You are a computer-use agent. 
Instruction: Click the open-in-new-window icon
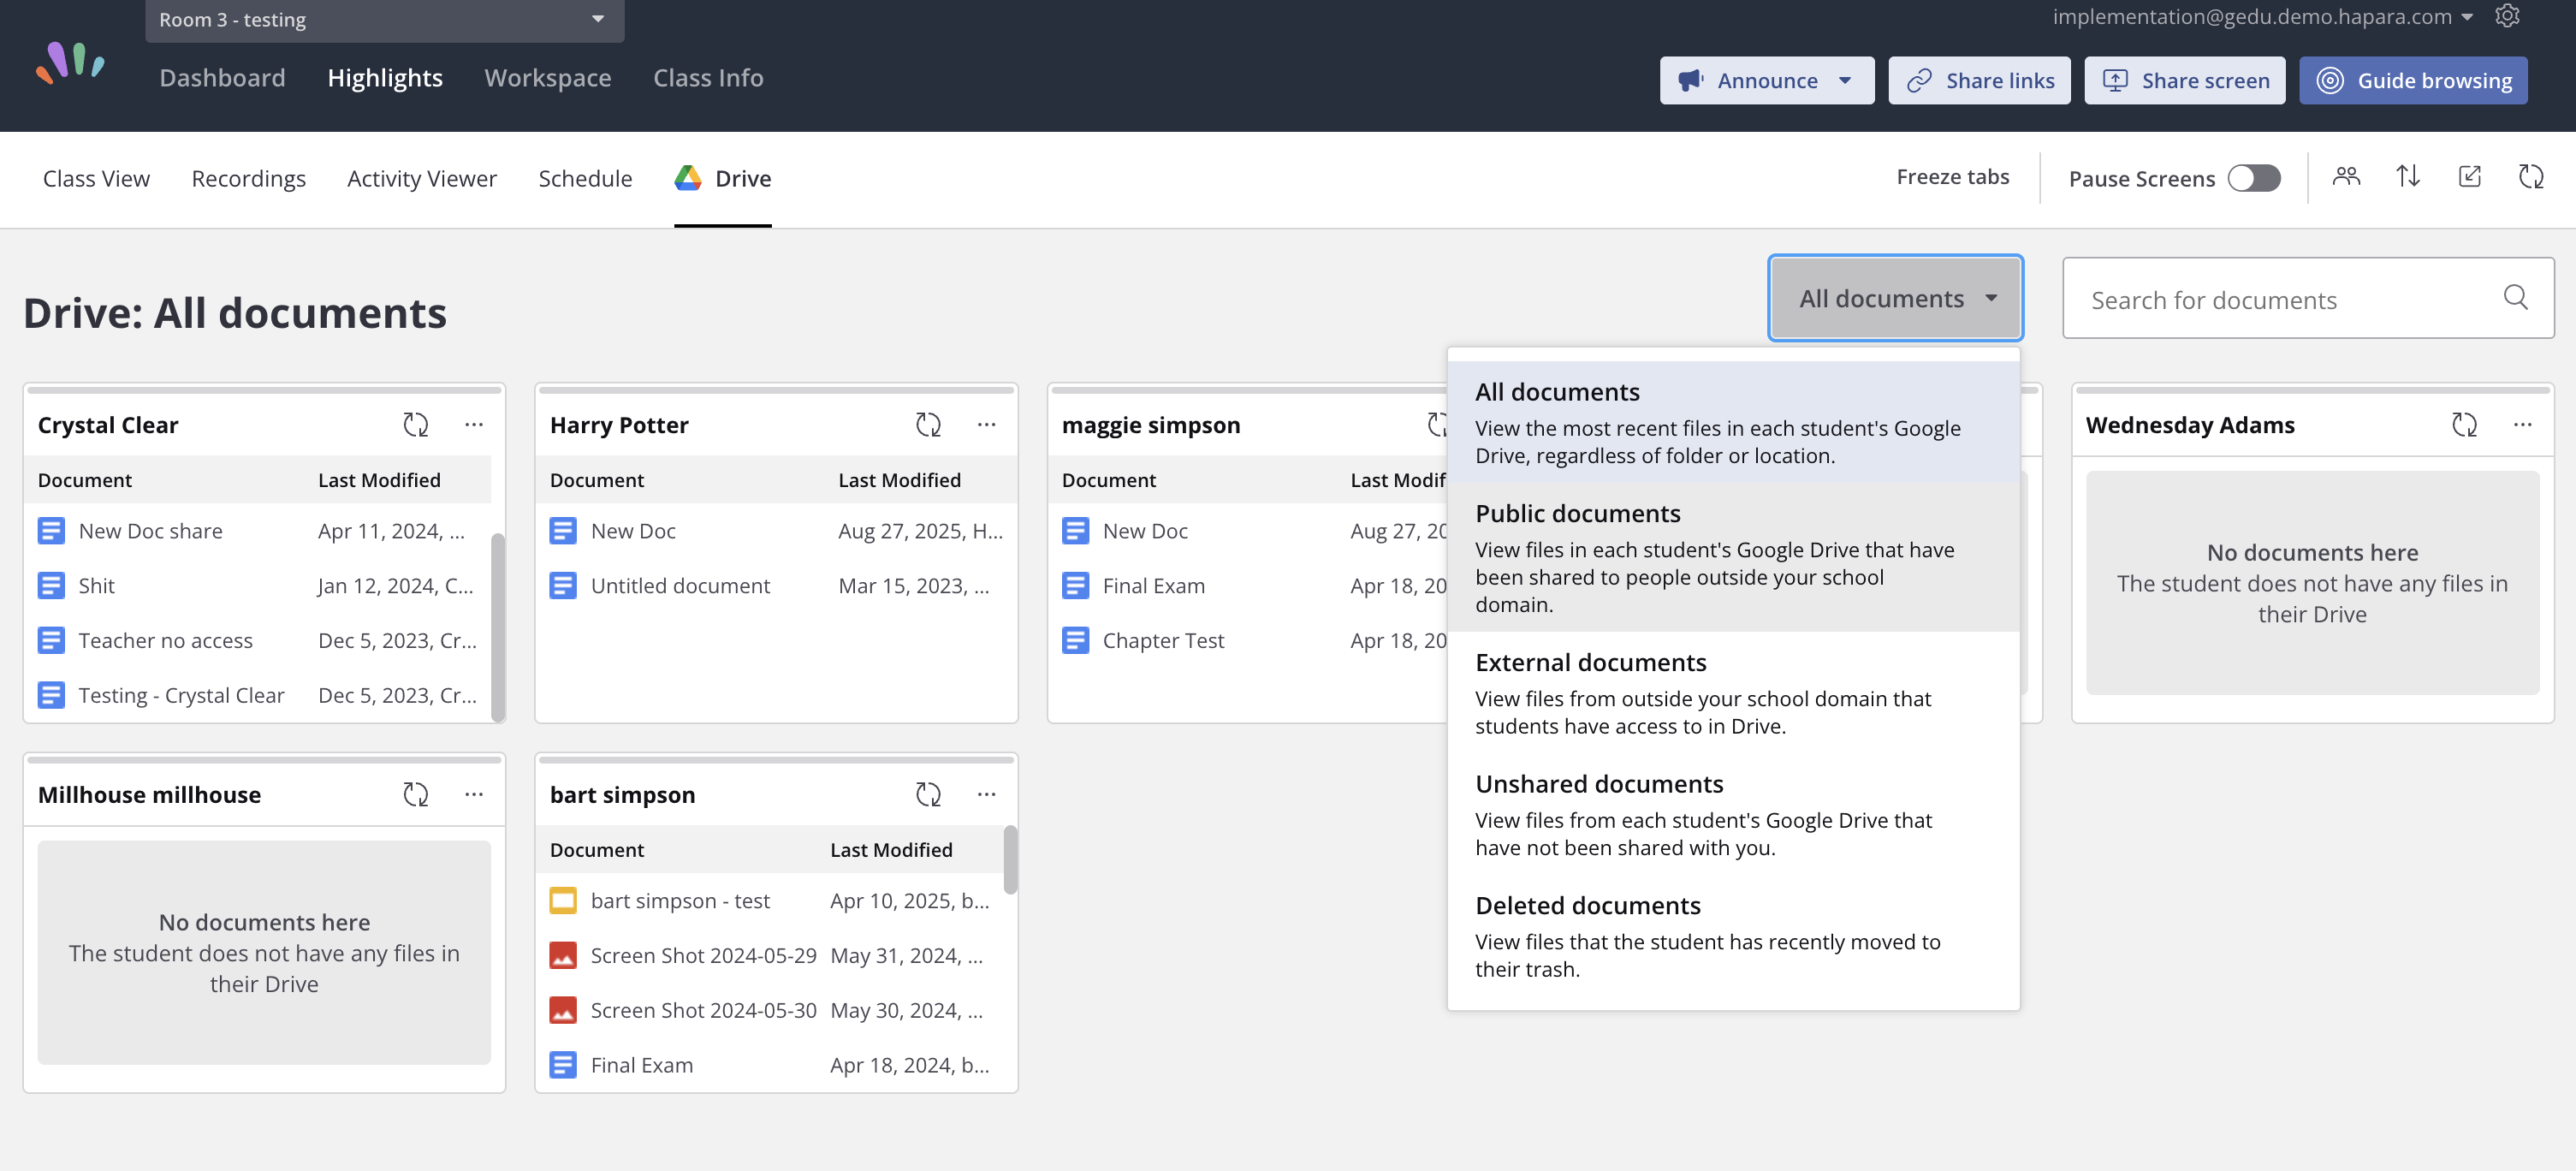2469,177
